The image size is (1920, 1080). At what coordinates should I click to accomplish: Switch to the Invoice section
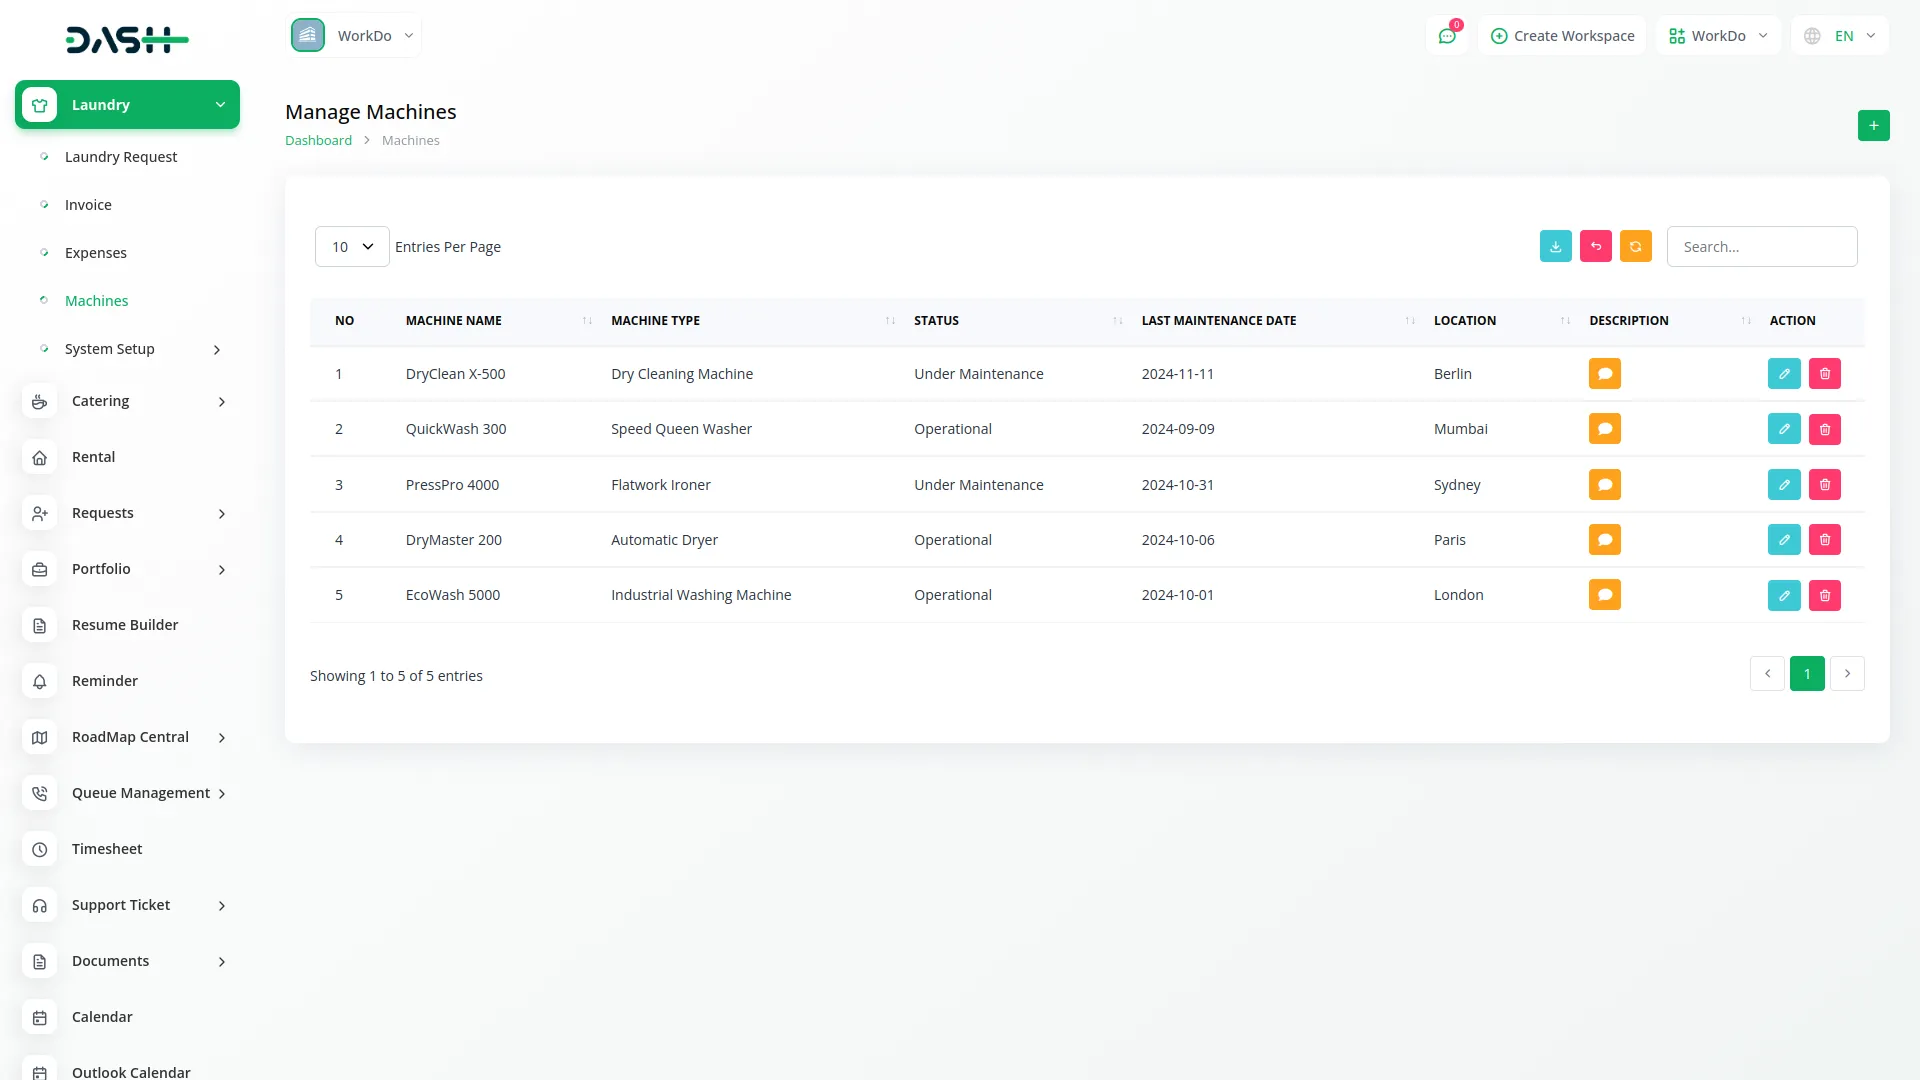[x=88, y=204]
